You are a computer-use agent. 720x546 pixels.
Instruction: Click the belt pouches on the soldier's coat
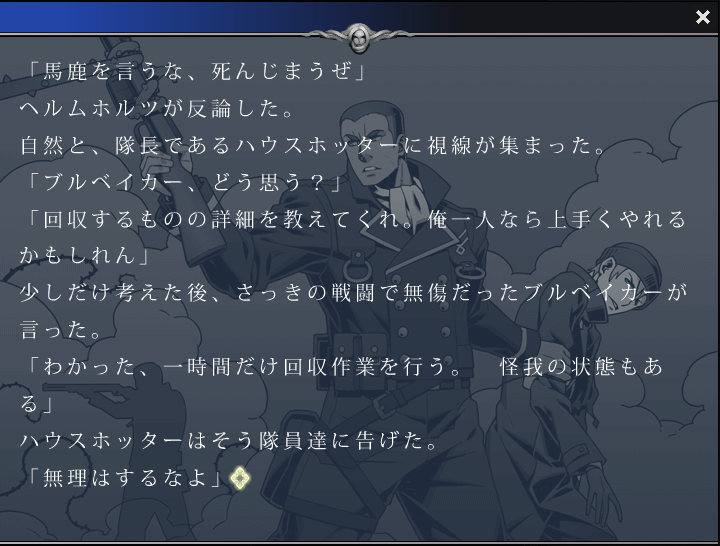click(360, 356)
